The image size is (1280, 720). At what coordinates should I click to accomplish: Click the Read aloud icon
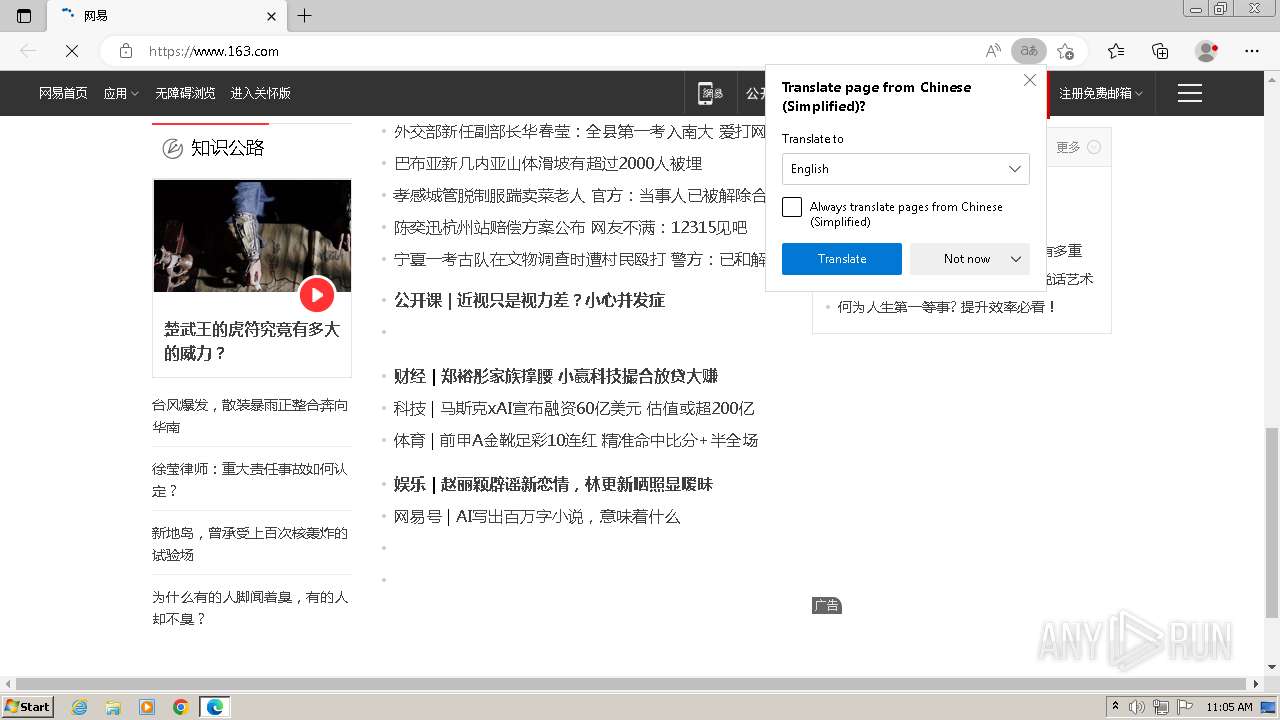[x=993, y=51]
